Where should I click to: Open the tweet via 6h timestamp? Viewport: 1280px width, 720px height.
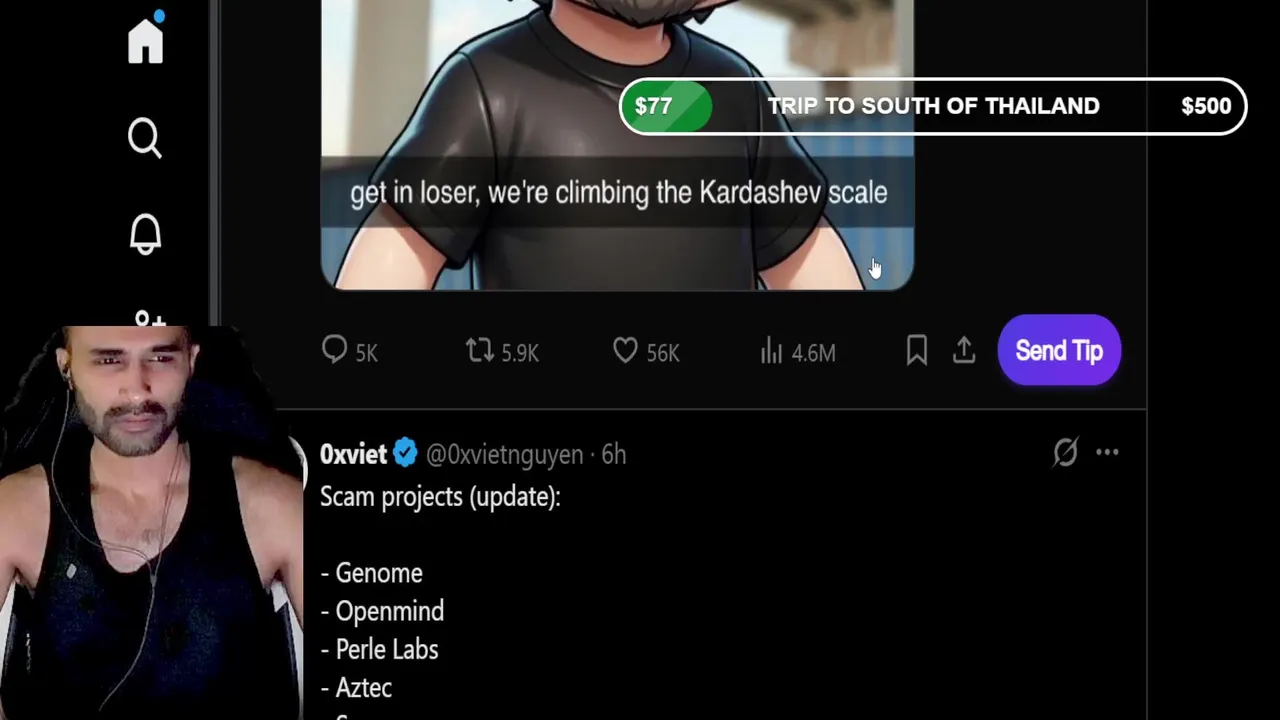click(x=614, y=455)
